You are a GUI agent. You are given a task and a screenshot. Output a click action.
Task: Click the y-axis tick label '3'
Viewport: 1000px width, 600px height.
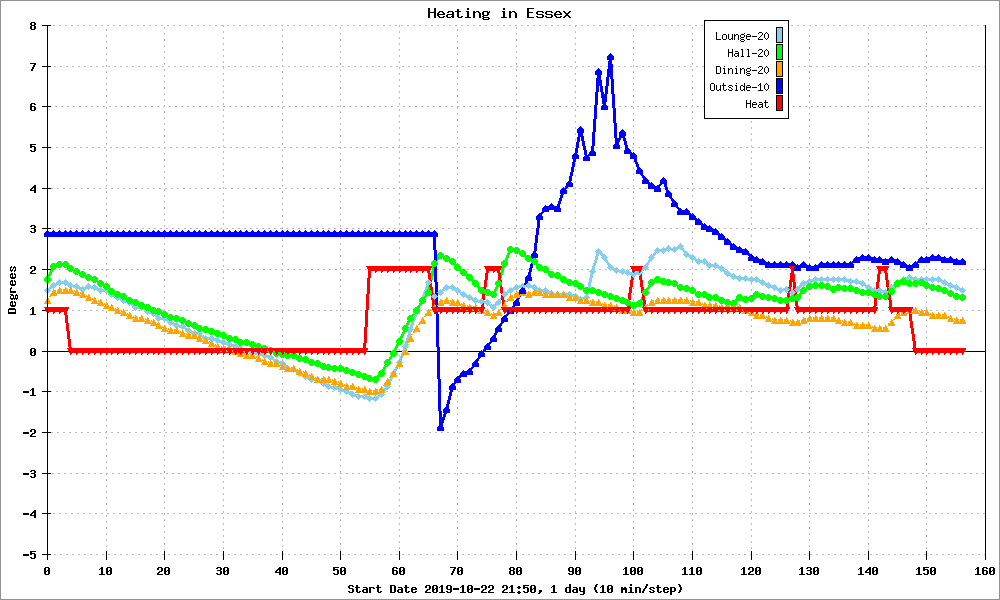pos(33,230)
